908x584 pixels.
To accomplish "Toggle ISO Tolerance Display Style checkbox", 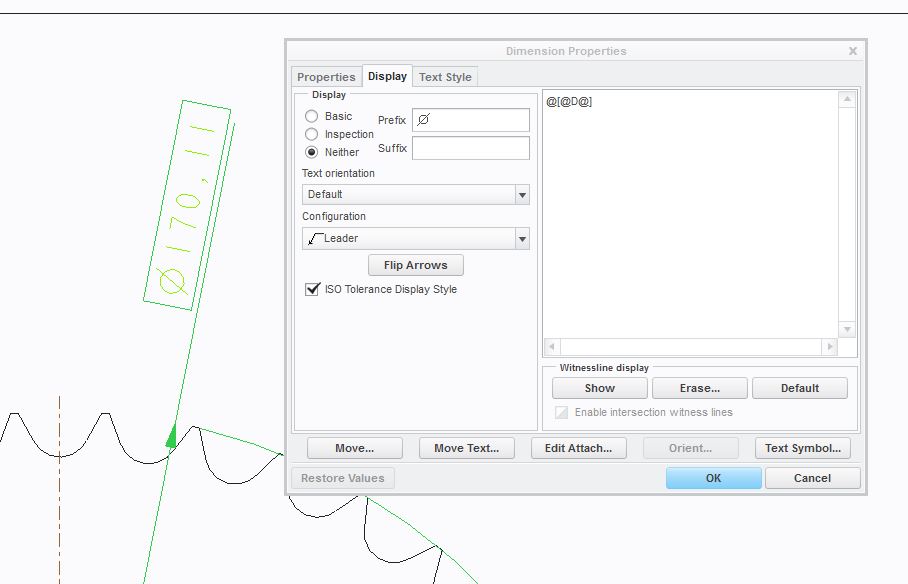I will coord(312,289).
